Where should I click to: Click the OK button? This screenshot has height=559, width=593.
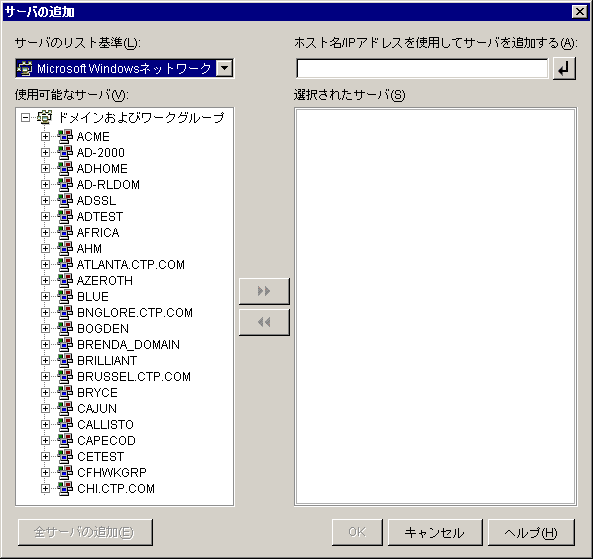(357, 532)
